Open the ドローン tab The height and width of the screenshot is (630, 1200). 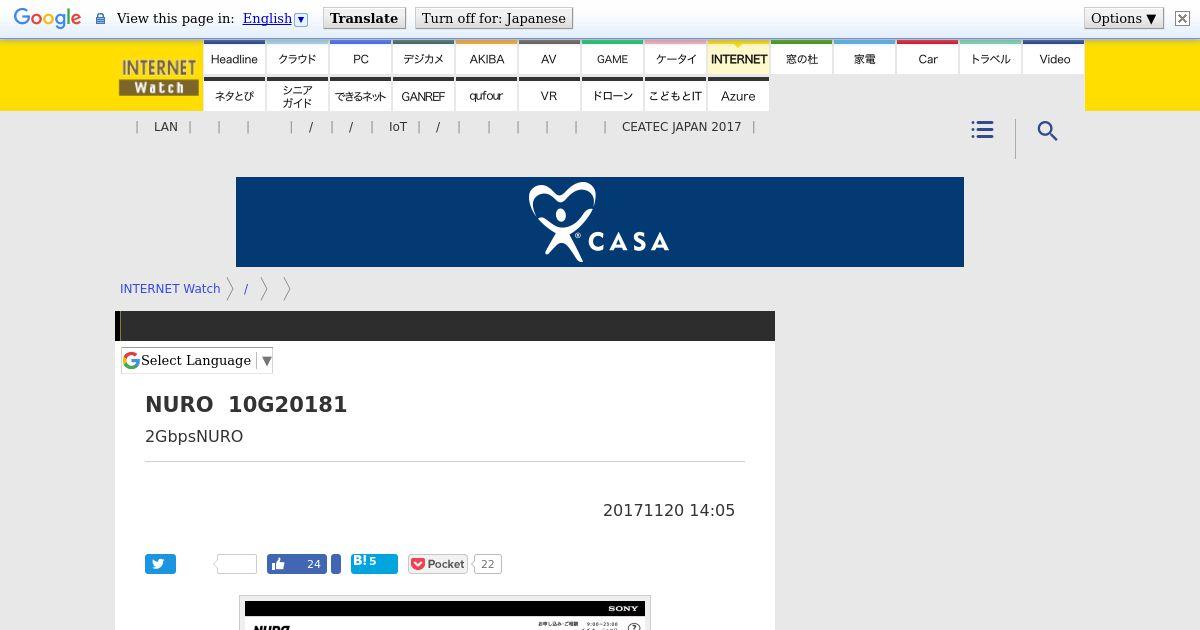click(612, 95)
